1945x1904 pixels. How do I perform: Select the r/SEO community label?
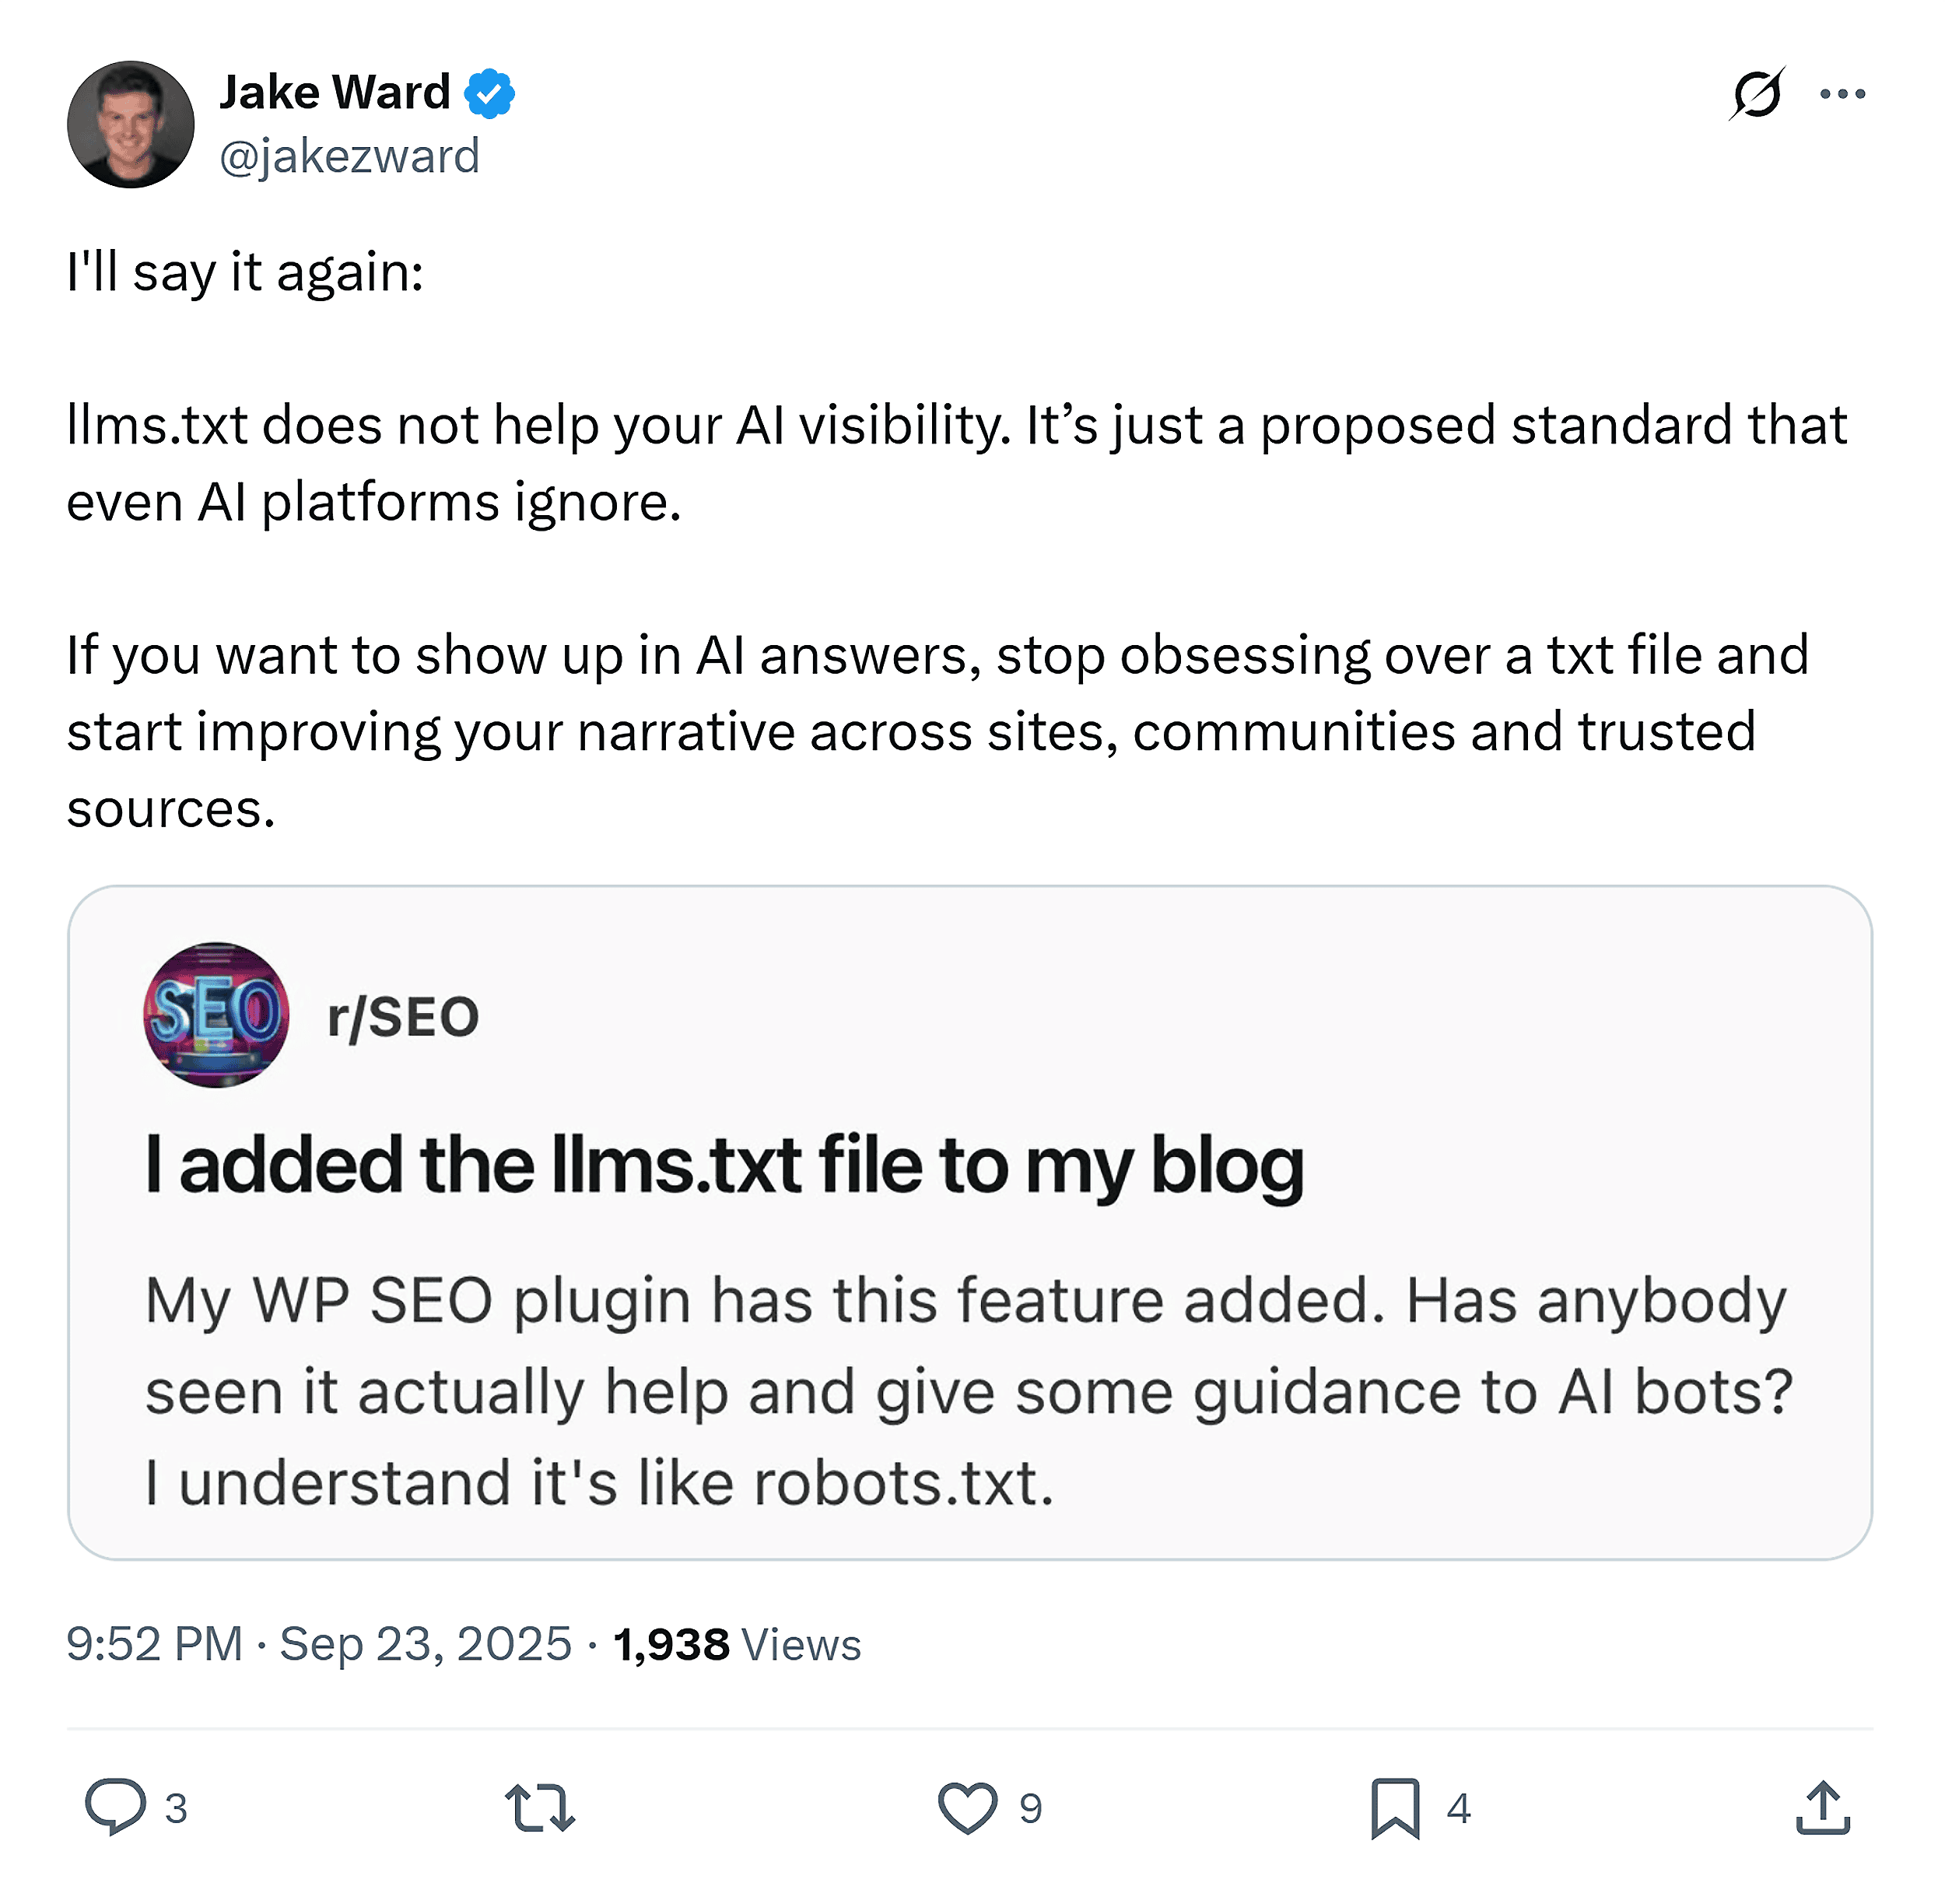pyautogui.click(x=404, y=1018)
